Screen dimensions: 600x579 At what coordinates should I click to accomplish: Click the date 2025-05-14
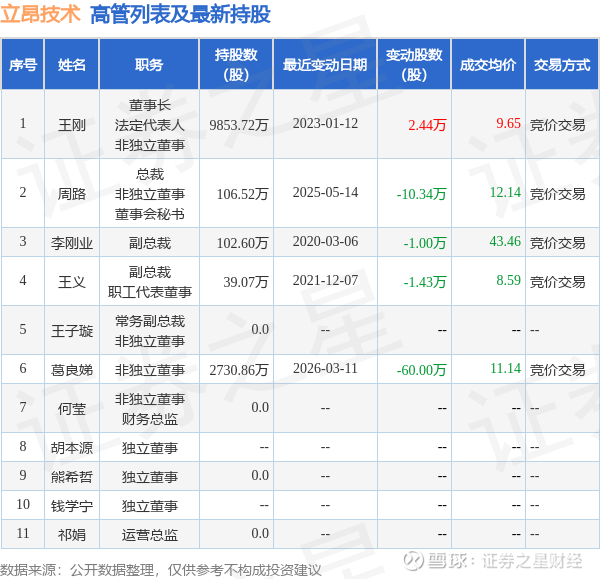tap(325, 192)
